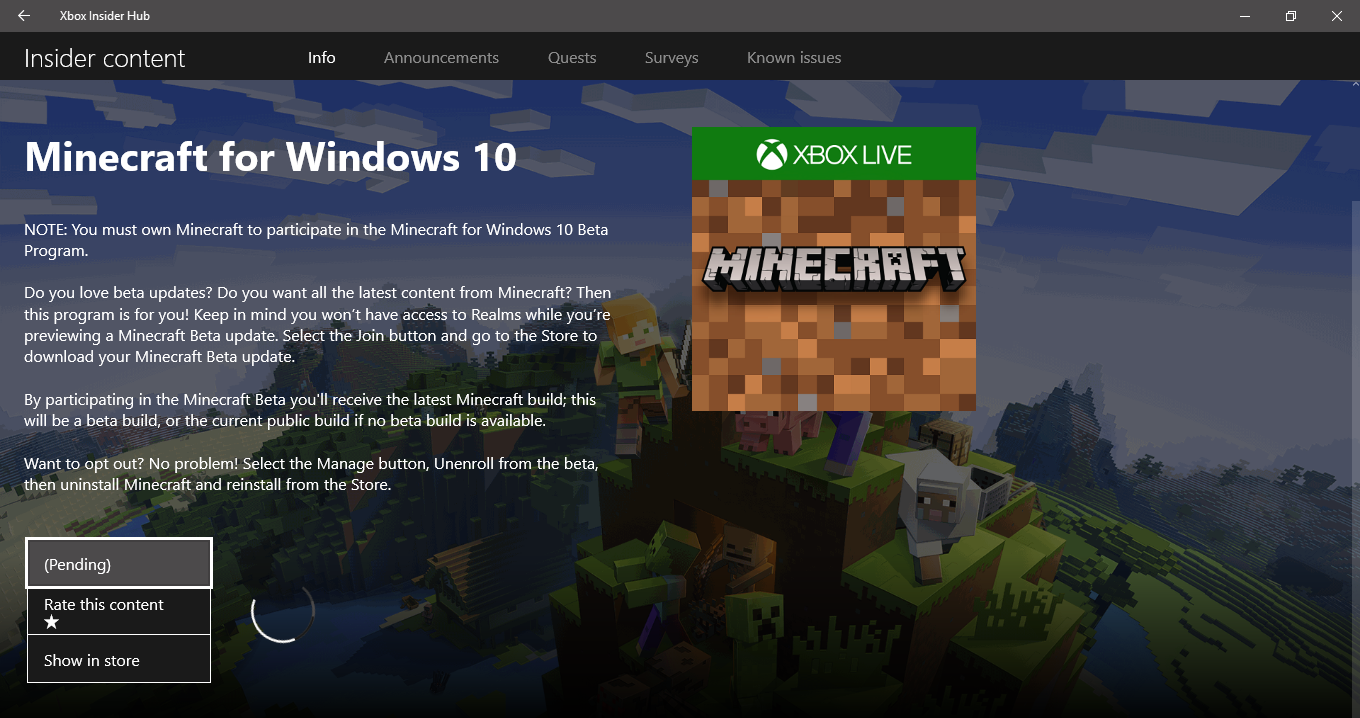Open the Info tab
1360x718 pixels.
pos(322,58)
